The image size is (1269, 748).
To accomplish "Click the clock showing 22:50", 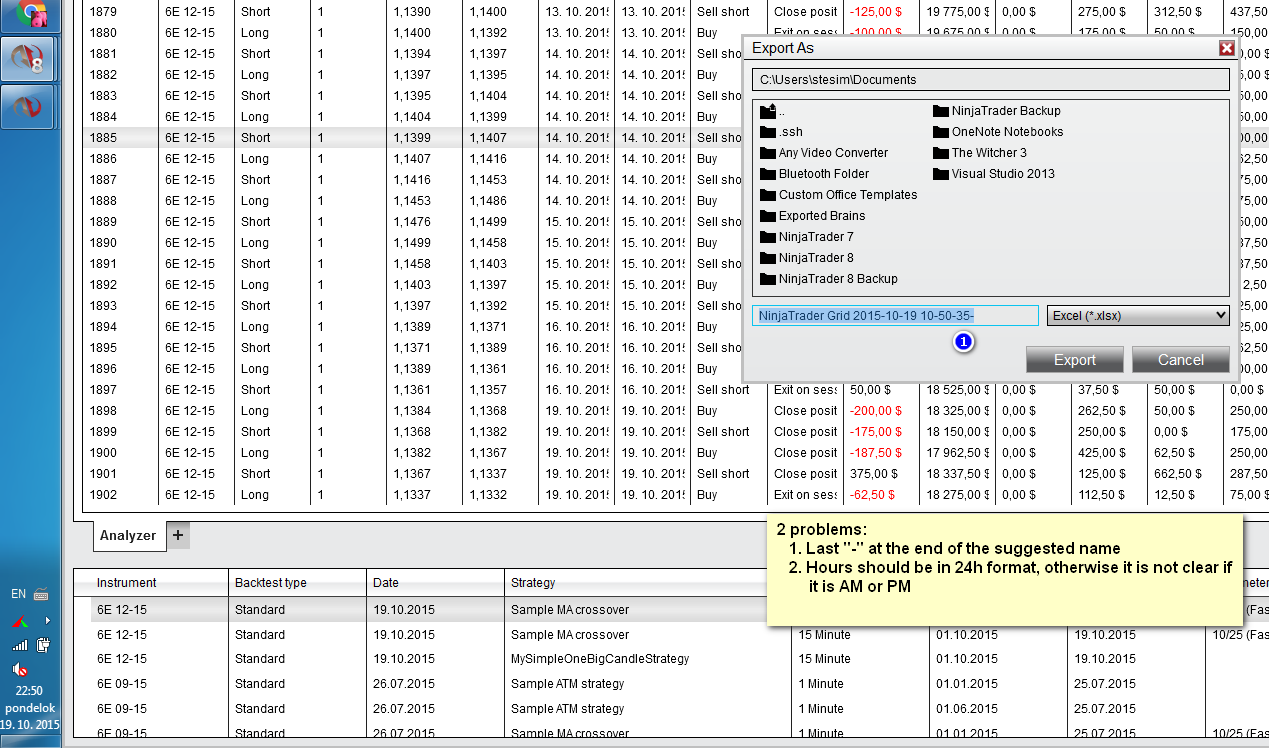I will [29, 691].
